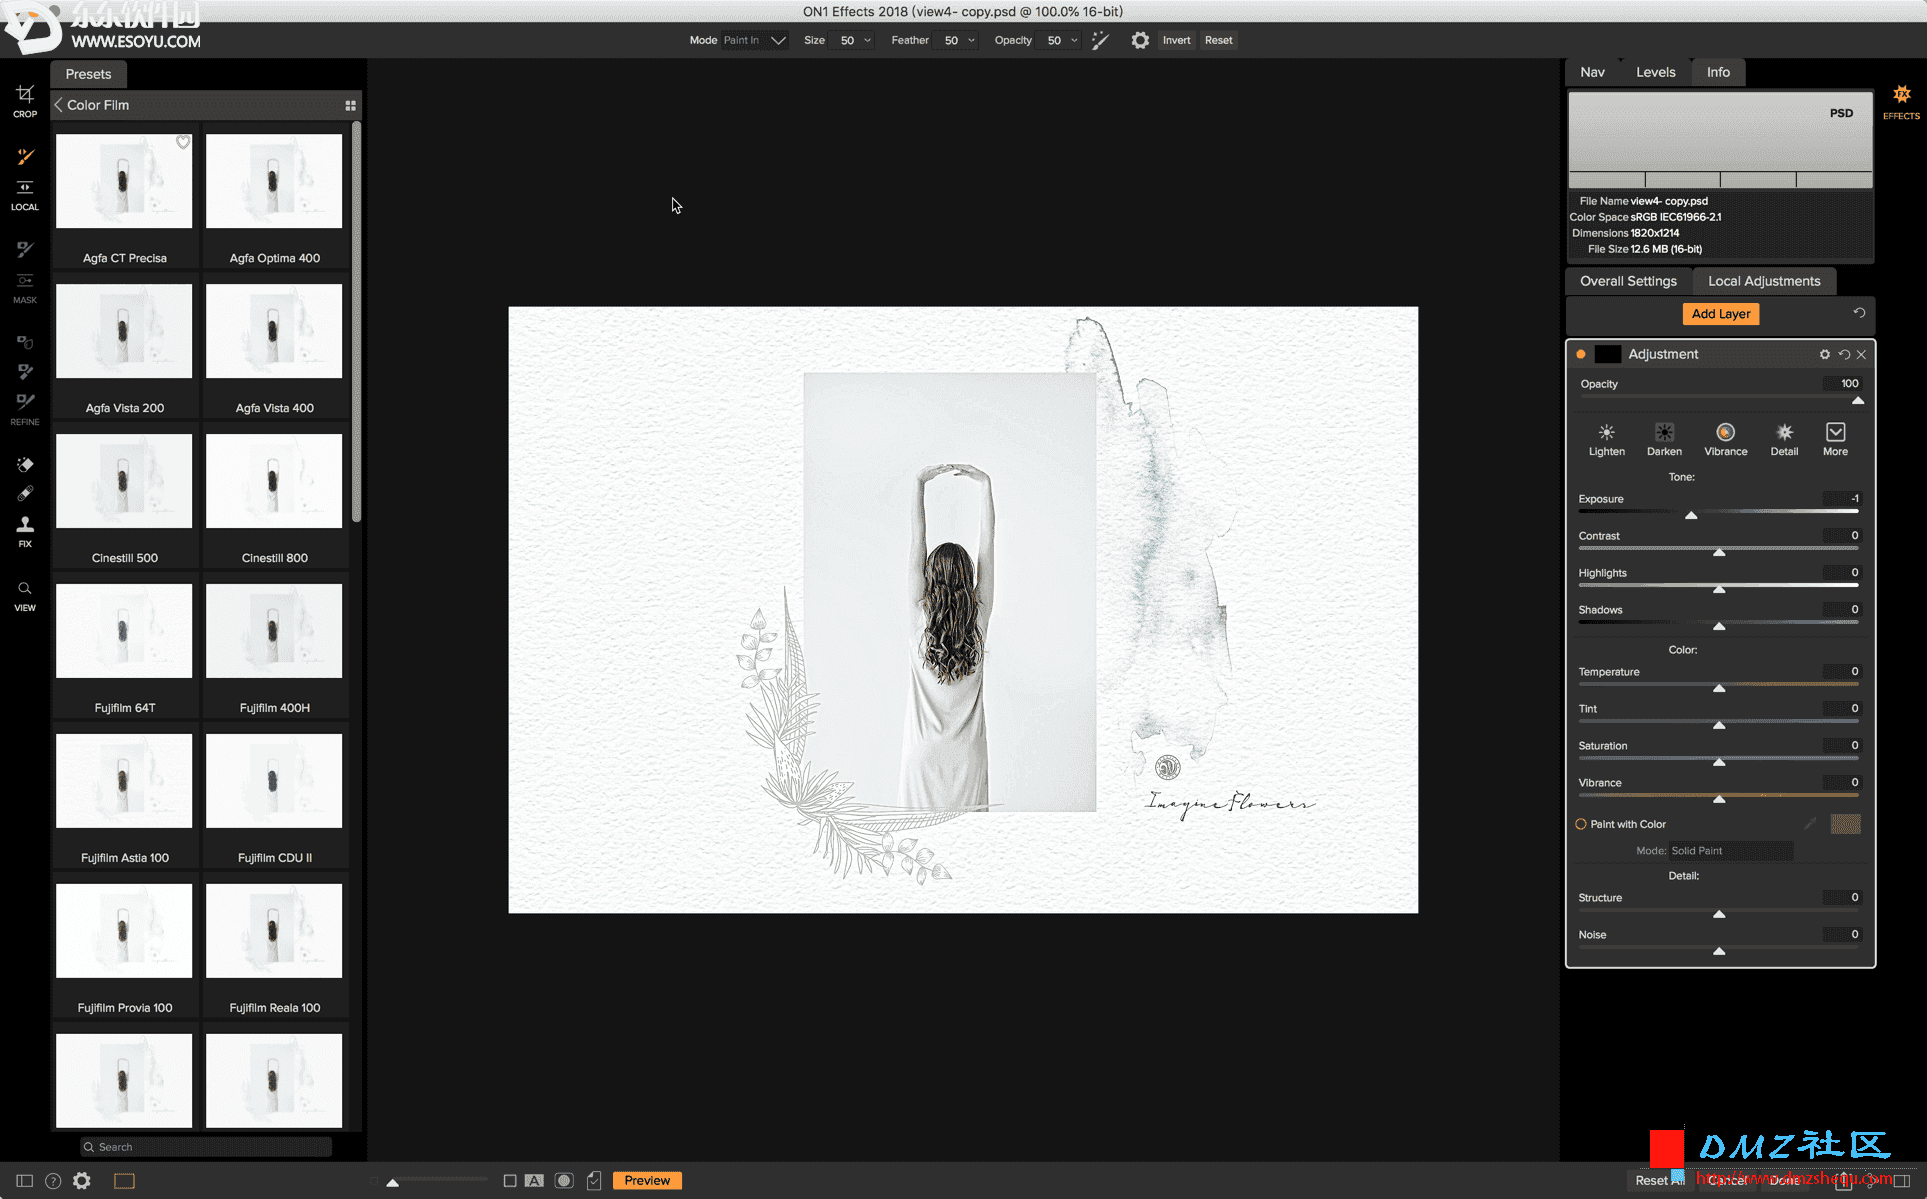This screenshot has height=1199, width=1927.
Task: Open brush settings gear in options bar
Action: pos(1140,40)
